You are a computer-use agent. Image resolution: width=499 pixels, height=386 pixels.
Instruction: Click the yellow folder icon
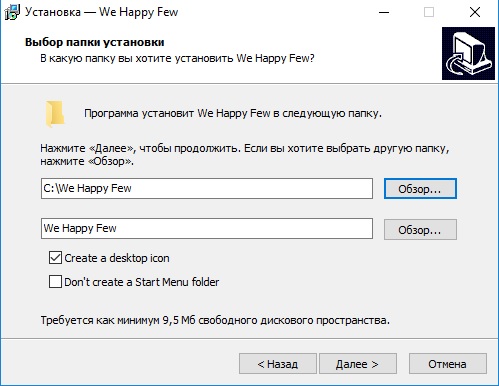coord(55,114)
